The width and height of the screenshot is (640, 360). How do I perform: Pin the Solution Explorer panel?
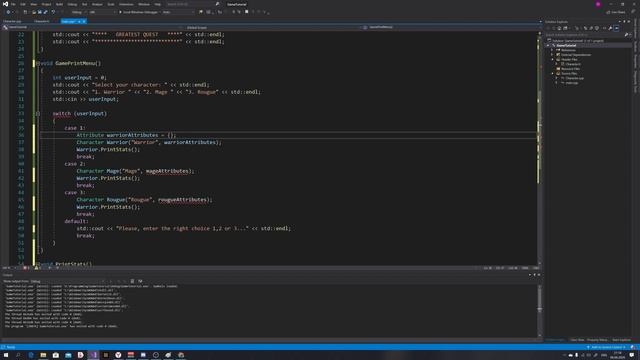[x=624, y=22]
